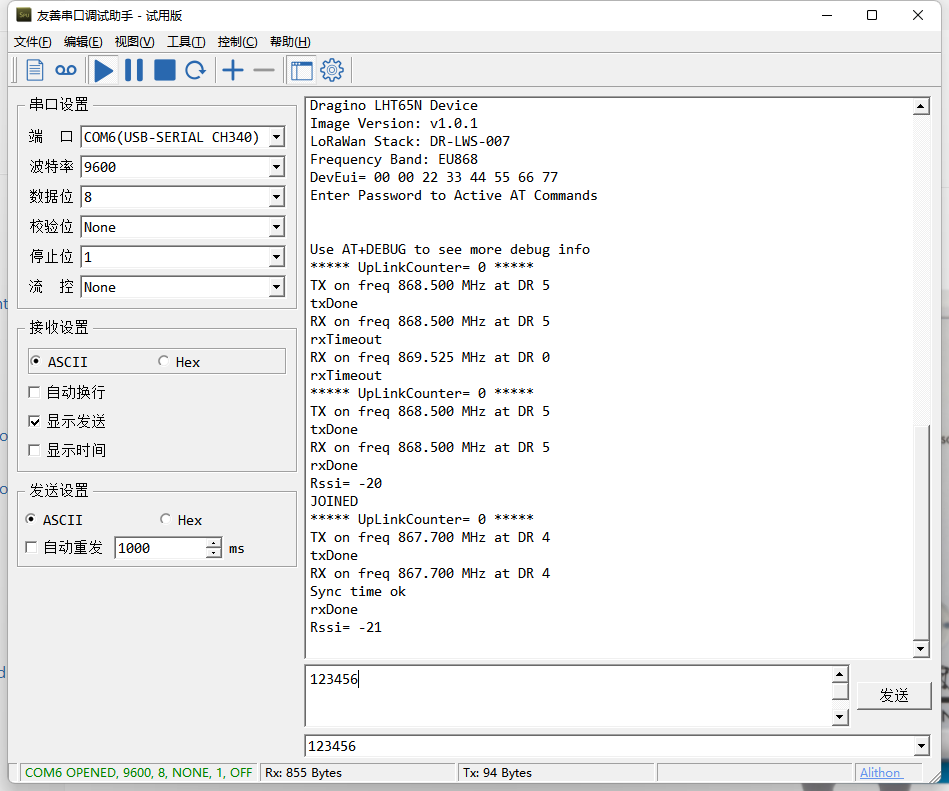Stop the serial port with square icon
Image resolution: width=949 pixels, height=791 pixels.
click(x=165, y=70)
